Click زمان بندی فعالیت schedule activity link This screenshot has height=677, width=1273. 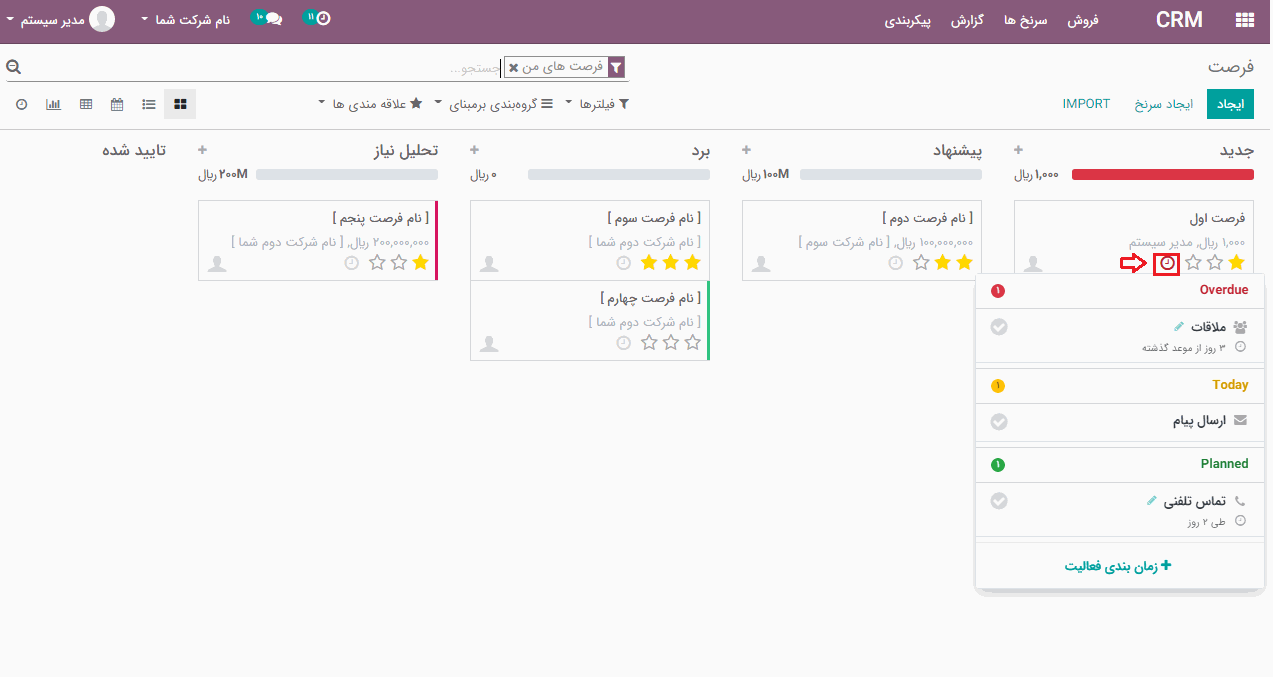tap(1117, 566)
